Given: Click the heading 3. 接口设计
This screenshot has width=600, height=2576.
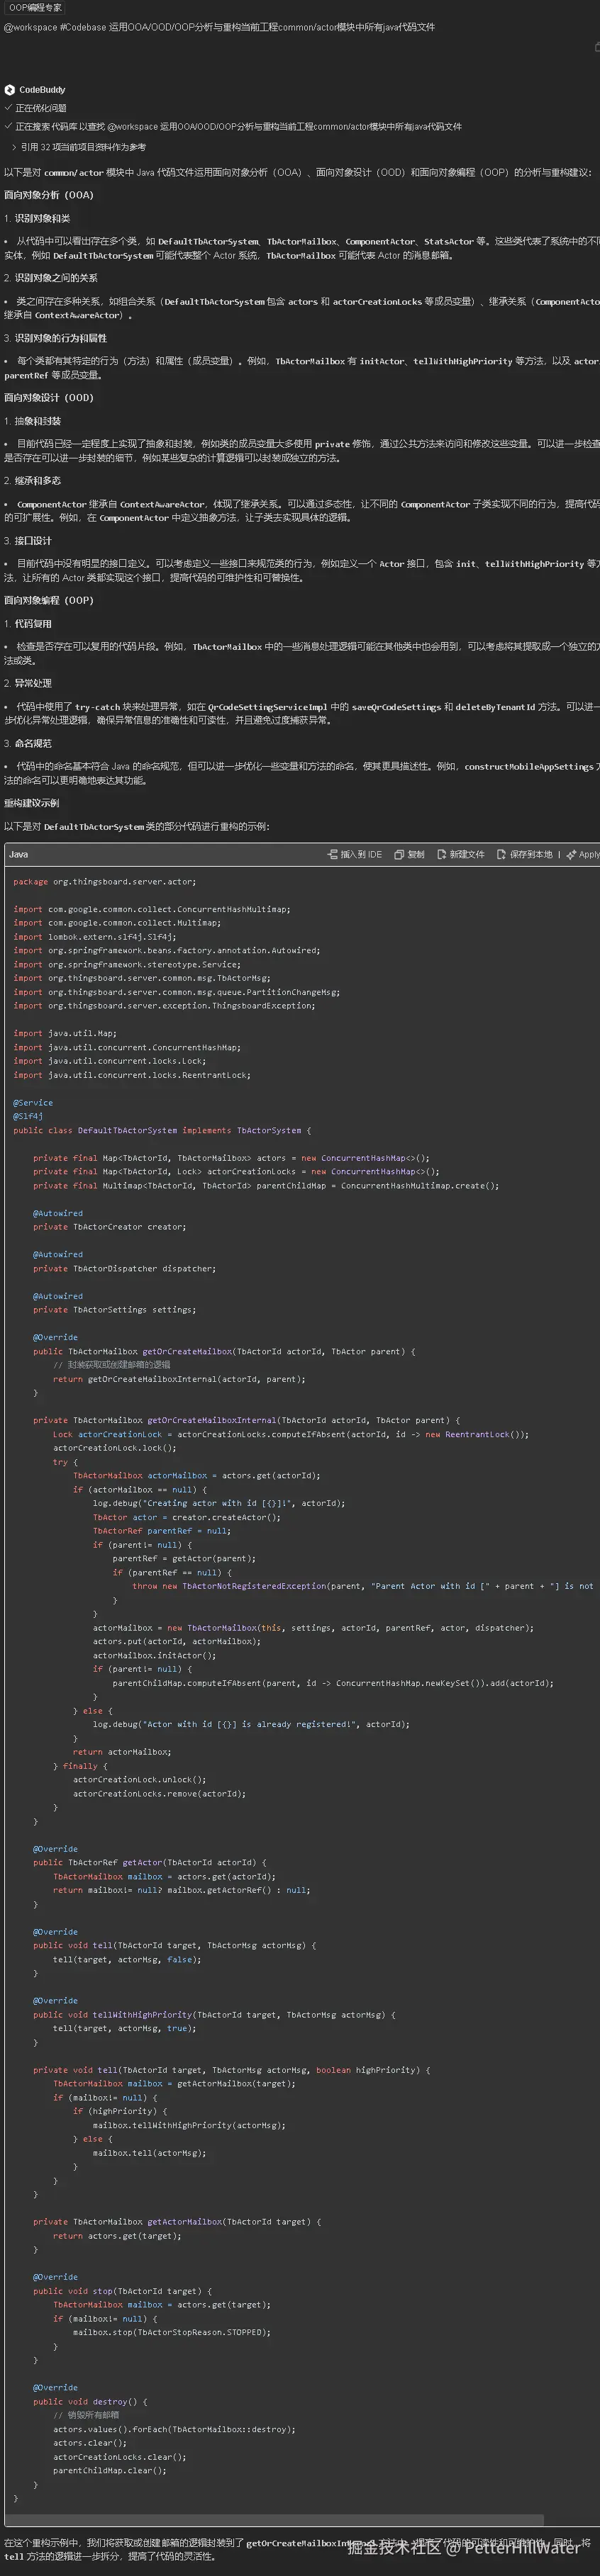Looking at the screenshot, I should pos(28,540).
